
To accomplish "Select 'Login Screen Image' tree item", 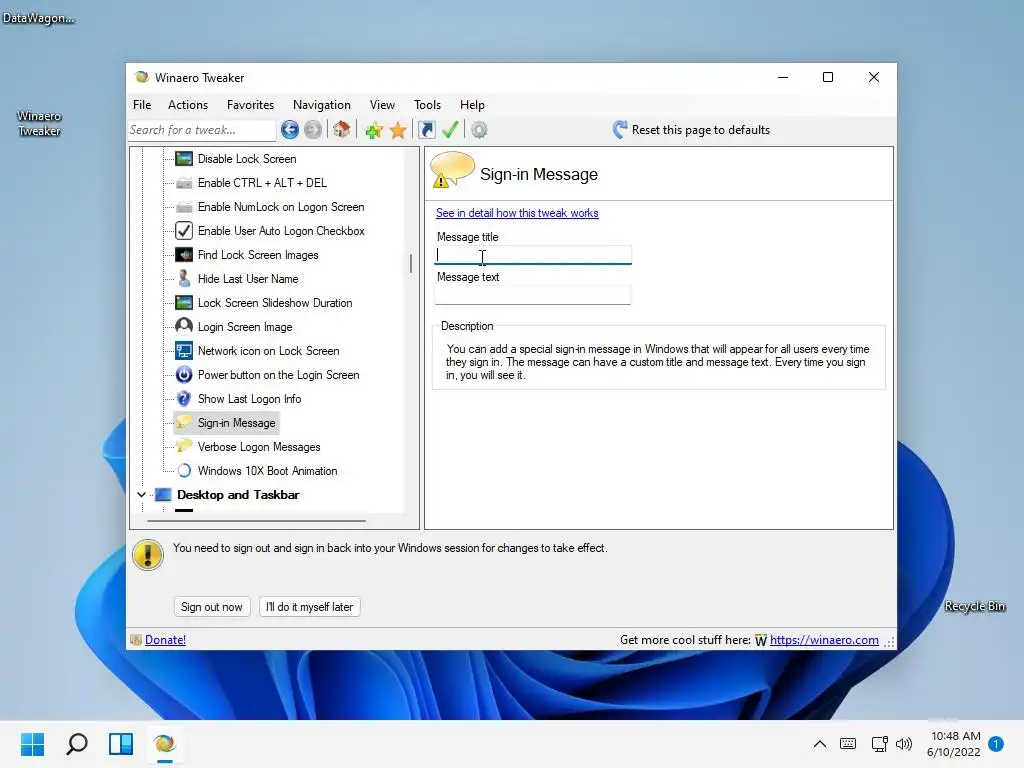I will (245, 327).
